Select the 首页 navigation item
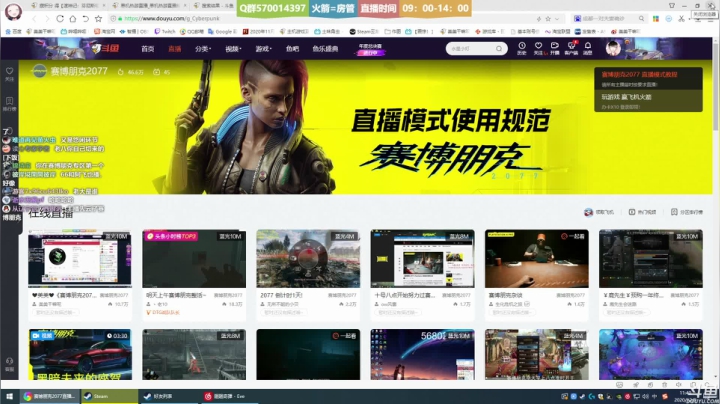This screenshot has height=404, width=720. 148,49
